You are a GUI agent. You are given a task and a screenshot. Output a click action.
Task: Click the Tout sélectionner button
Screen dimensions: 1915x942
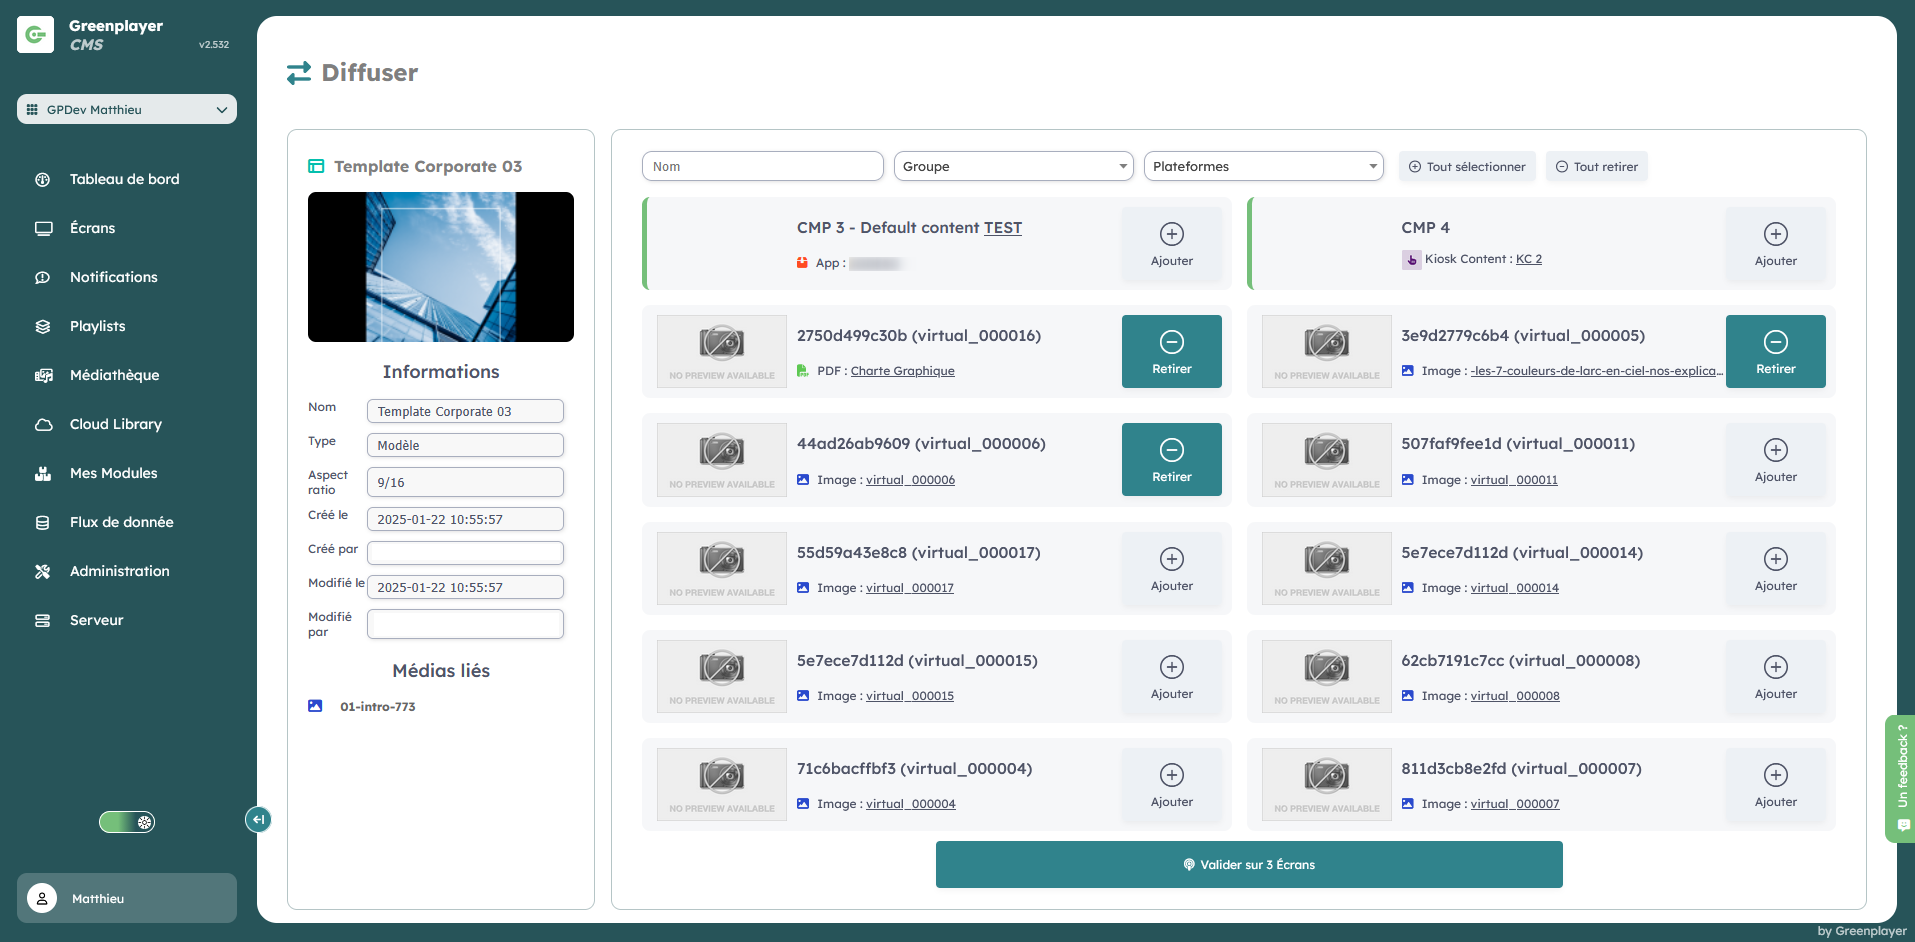[x=1467, y=167]
